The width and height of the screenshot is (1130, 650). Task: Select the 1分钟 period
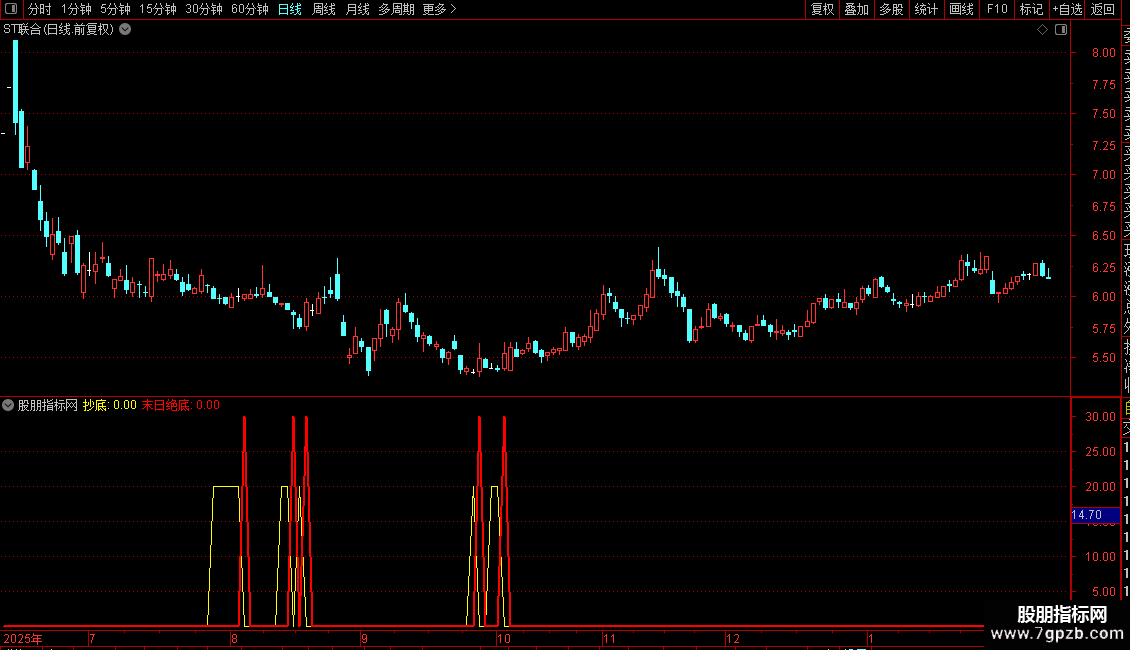pyautogui.click(x=76, y=9)
